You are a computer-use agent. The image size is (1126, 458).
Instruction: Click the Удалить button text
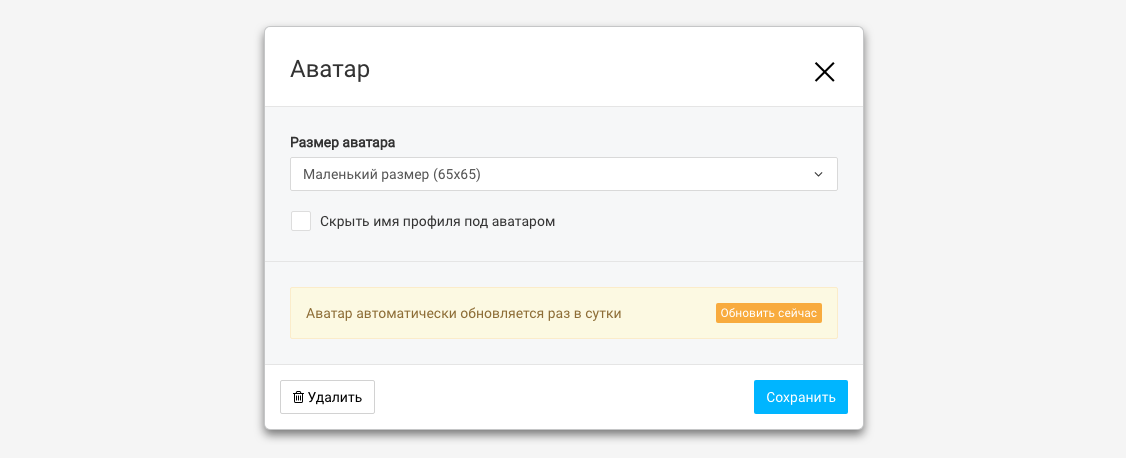click(x=335, y=397)
